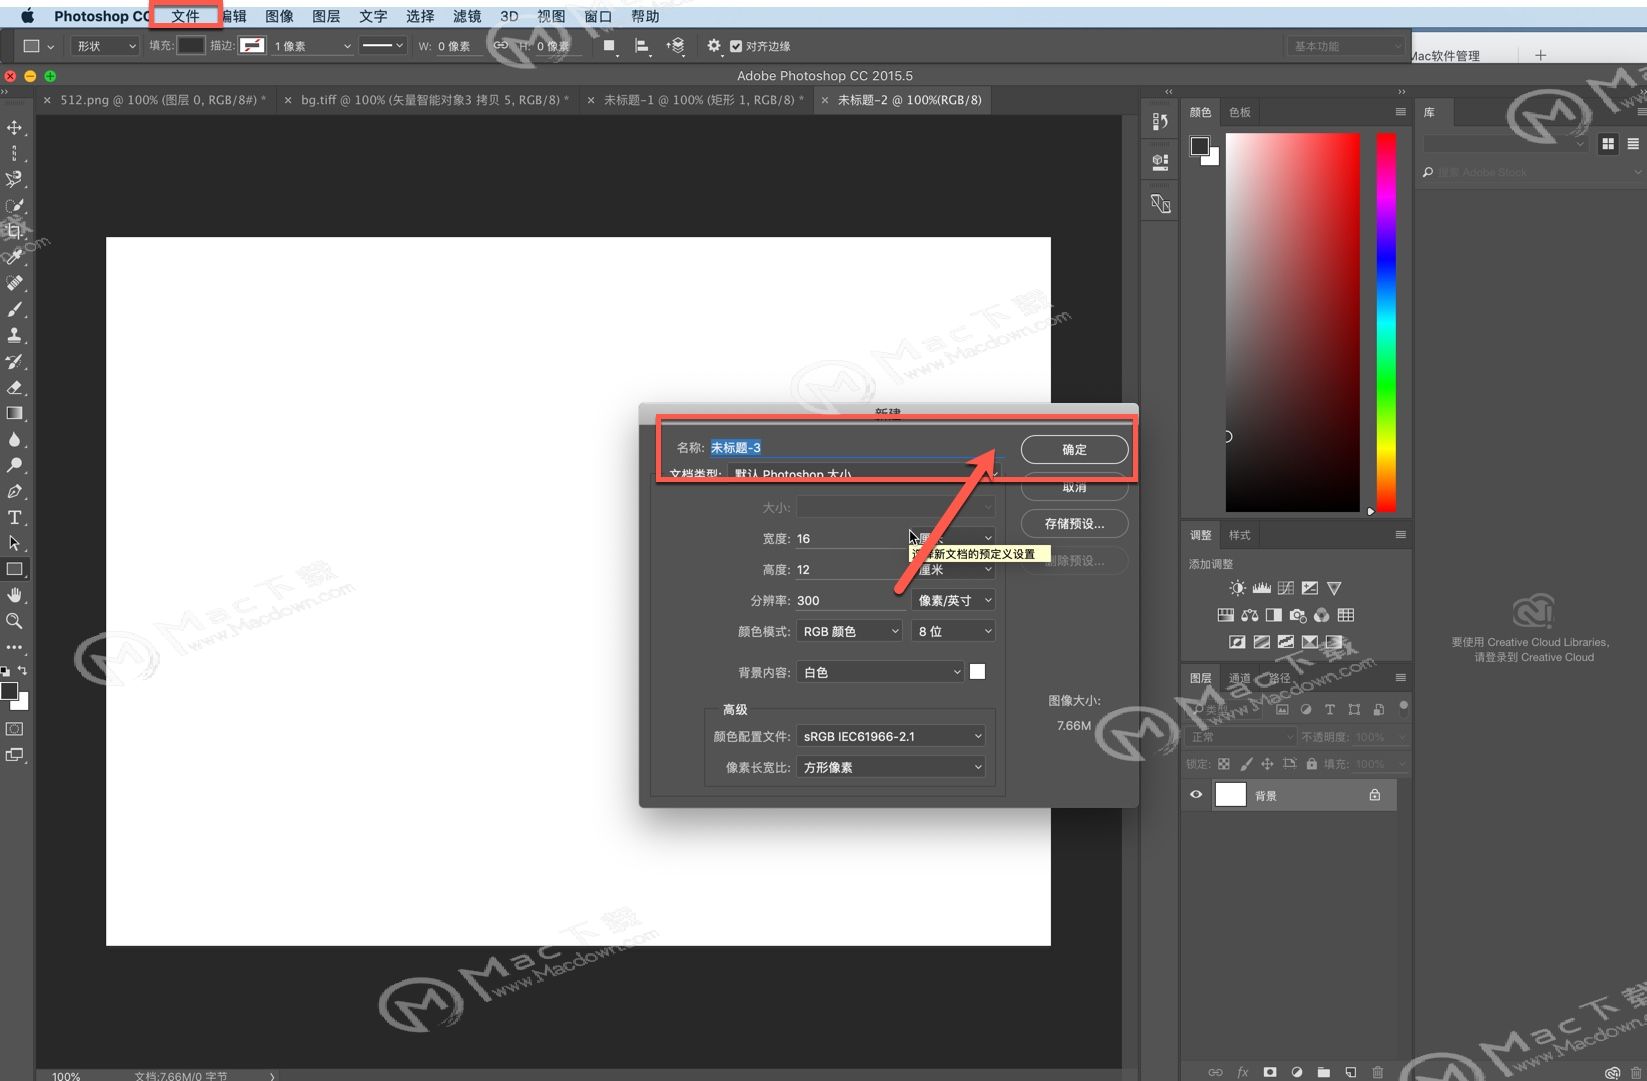Click the 宽度 width input field

851,538
